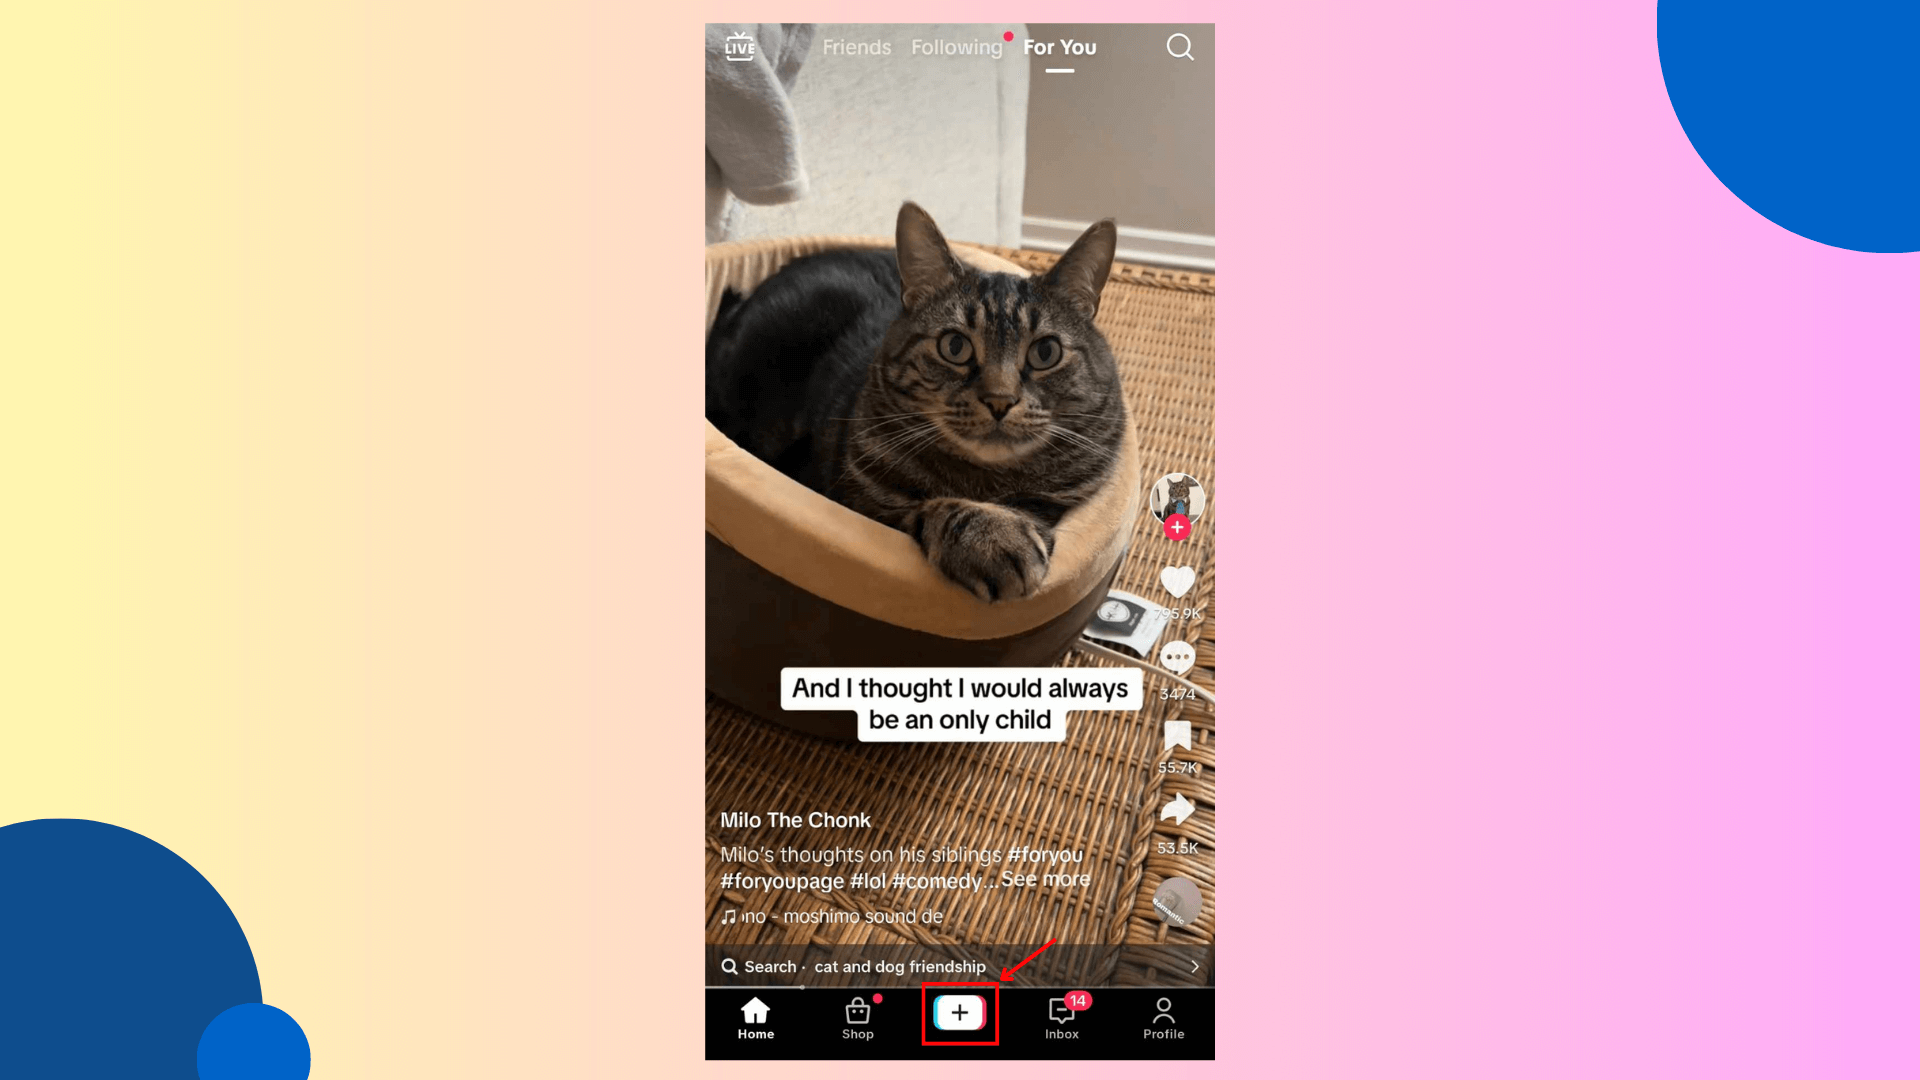The width and height of the screenshot is (1920, 1080).
Task: Tap the Profile icon in bottom nav
Action: point(1163,1015)
